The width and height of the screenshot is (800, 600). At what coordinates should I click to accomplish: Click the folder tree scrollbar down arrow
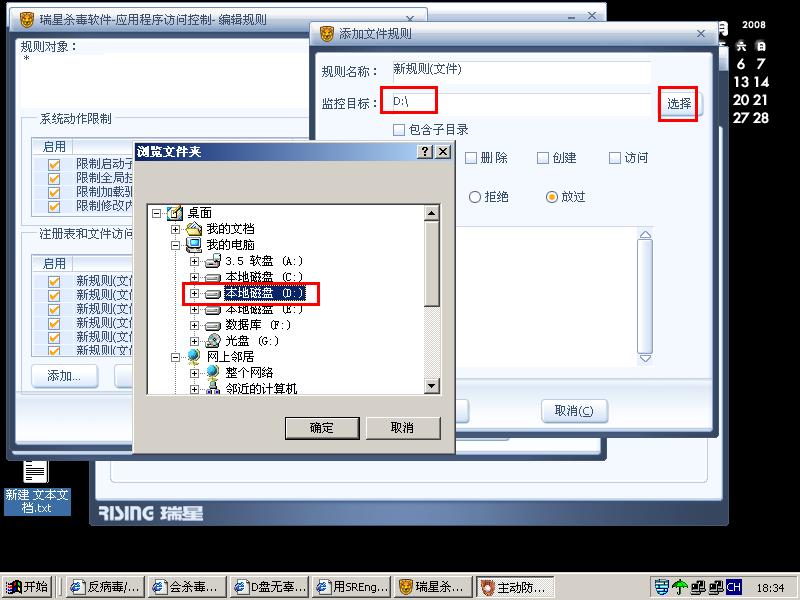[x=432, y=386]
